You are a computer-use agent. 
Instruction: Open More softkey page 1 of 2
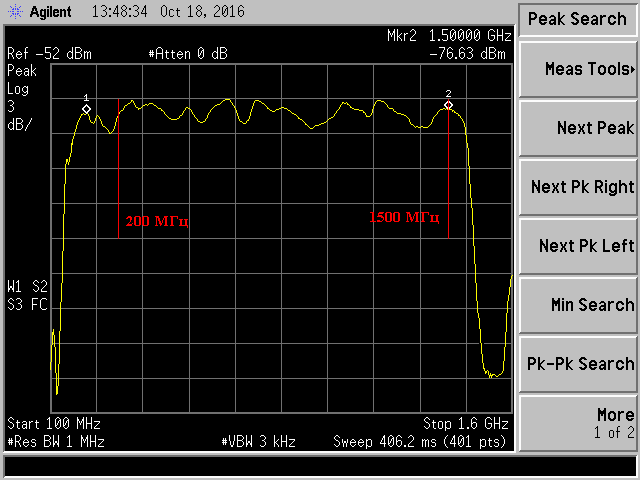tap(577, 422)
